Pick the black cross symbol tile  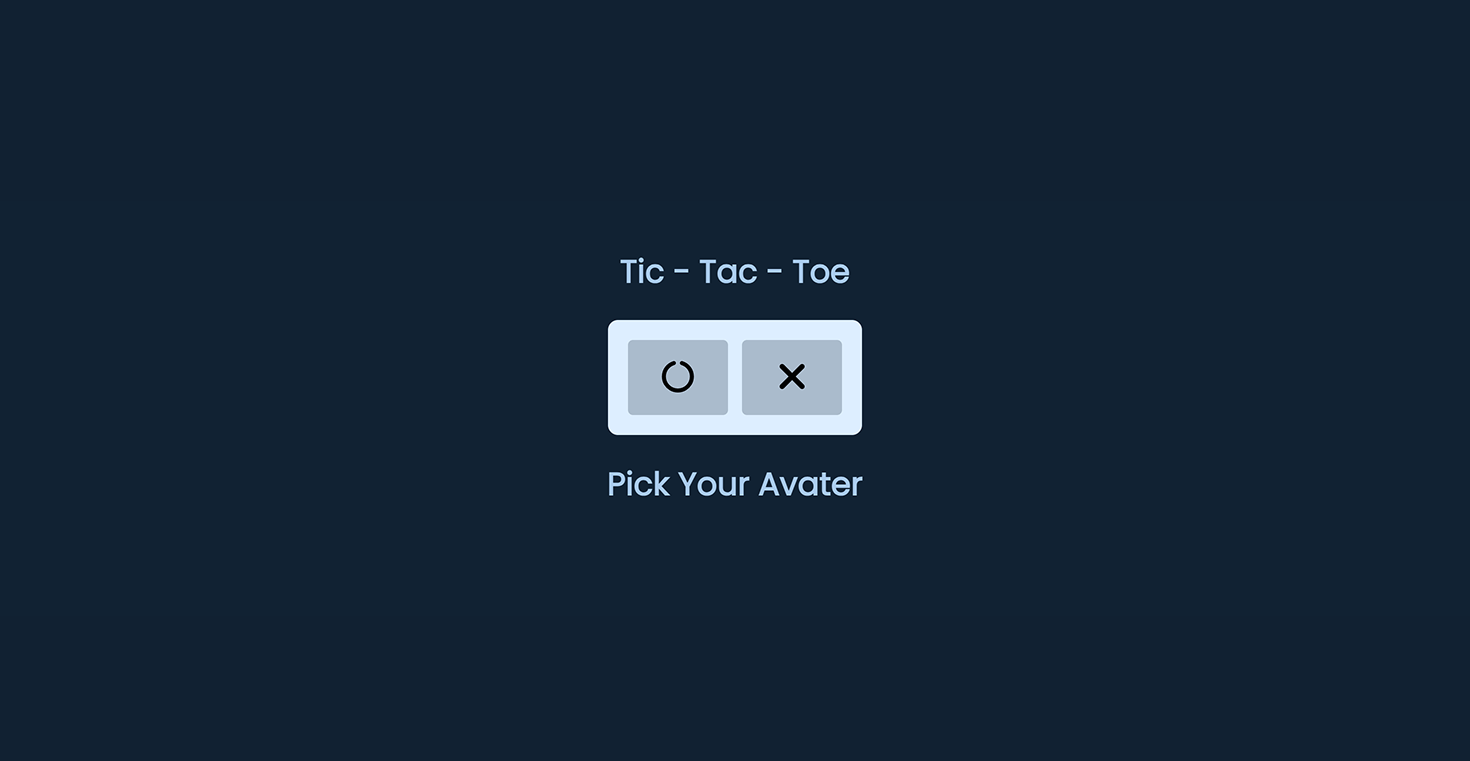point(792,377)
